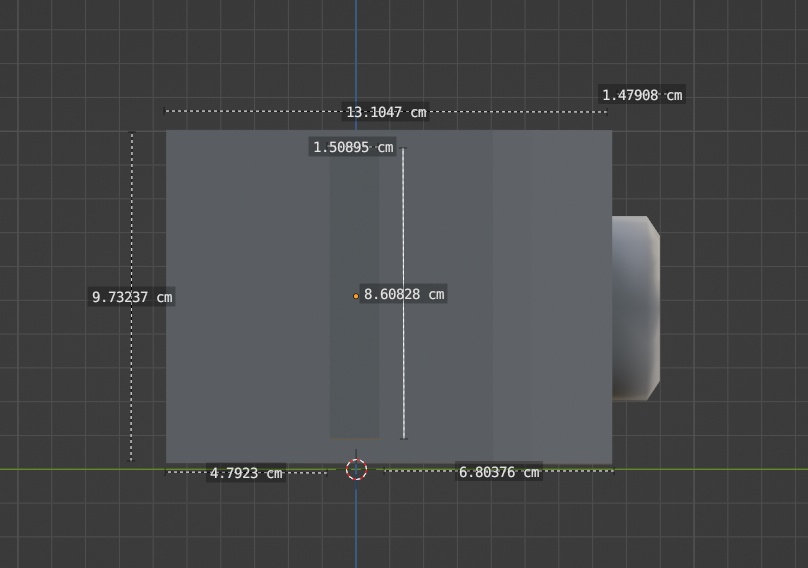Click the red-white 3D cursor circle
The width and height of the screenshot is (808, 568).
[x=356, y=470]
